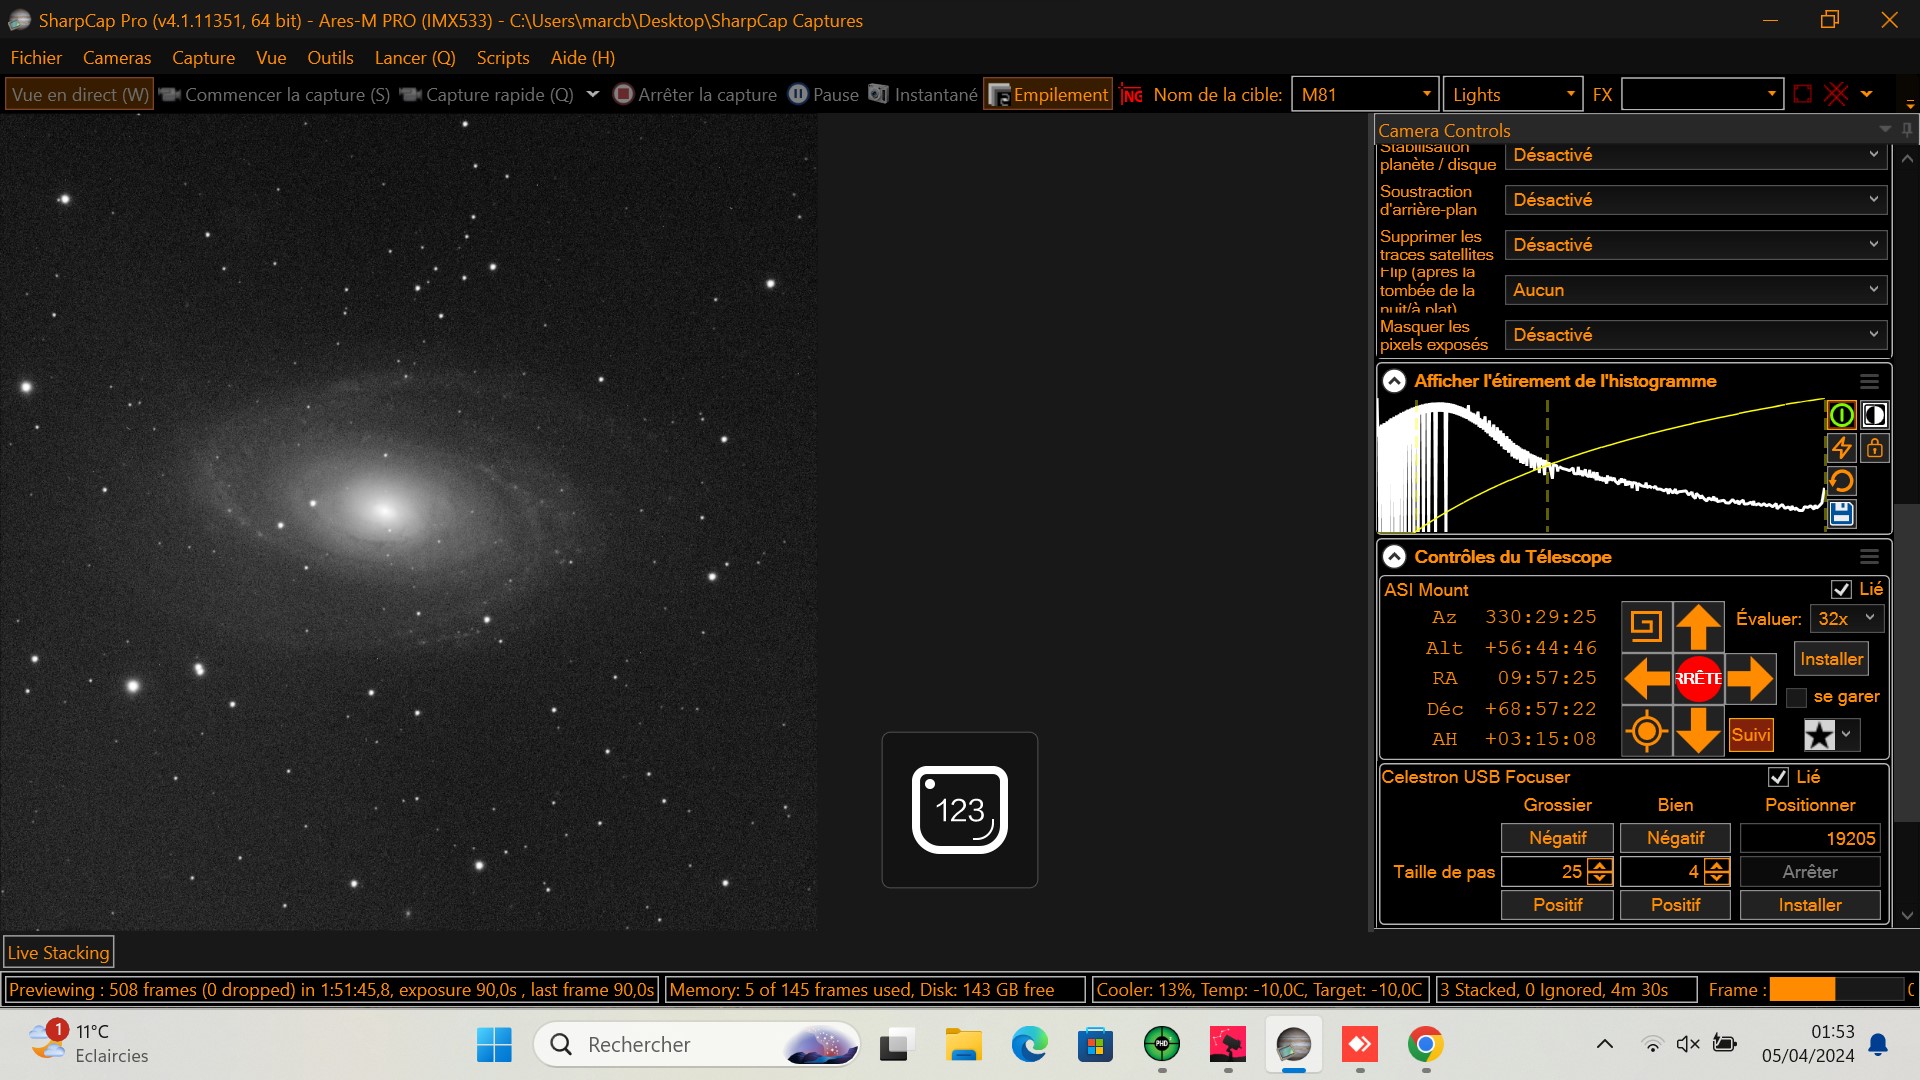This screenshot has width=1920, height=1080.
Task: Open the Outils menu
Action: (330, 57)
